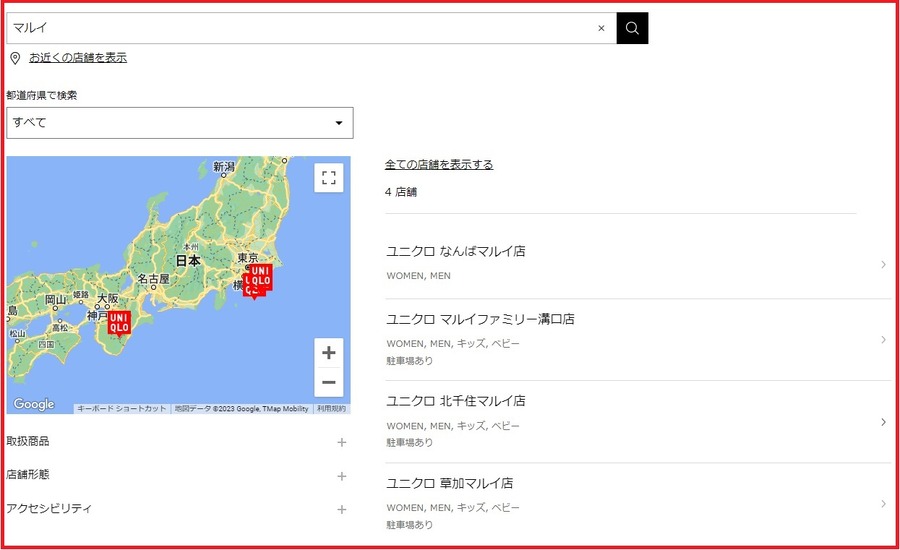The image size is (900, 550).
Task: Click the UNIQLO marker near Osaka
Action: coord(119,323)
